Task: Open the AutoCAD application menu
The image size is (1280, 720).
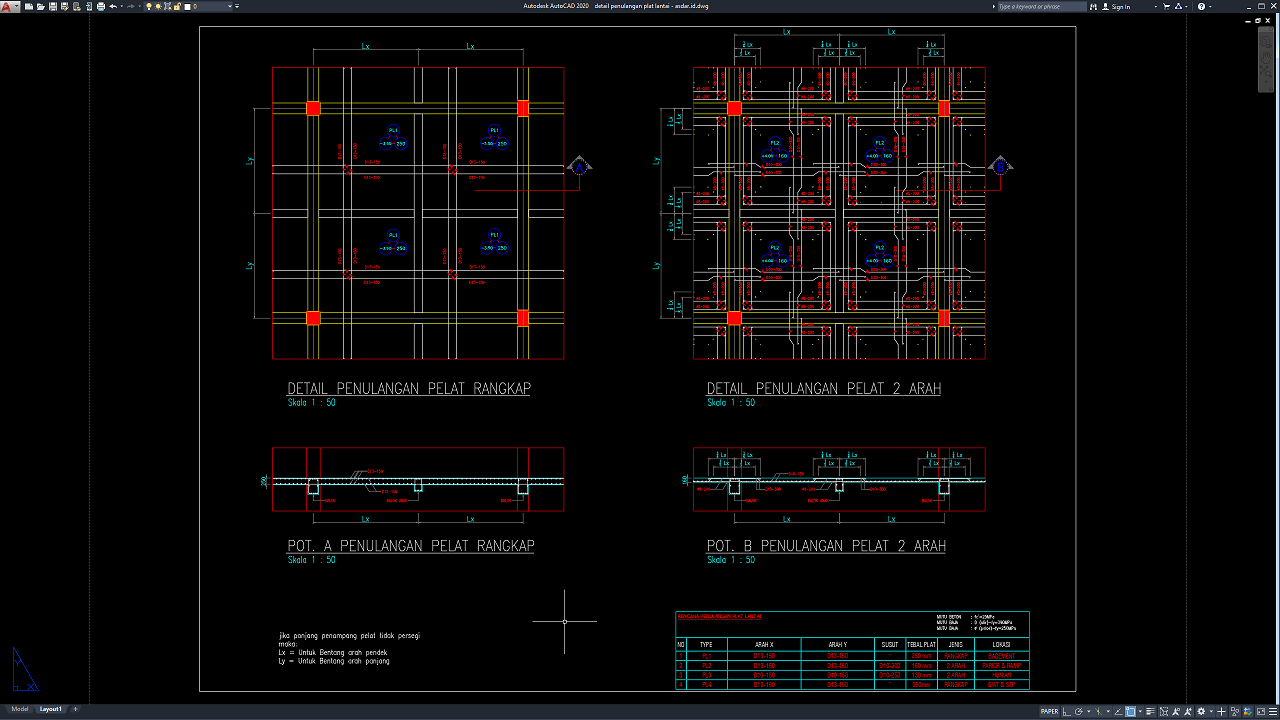Action: [8, 7]
